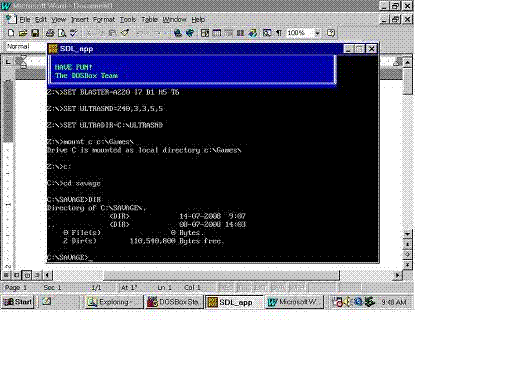Click the taskbar clock showing 9:48 AM
512x384 pixels.
click(x=394, y=302)
